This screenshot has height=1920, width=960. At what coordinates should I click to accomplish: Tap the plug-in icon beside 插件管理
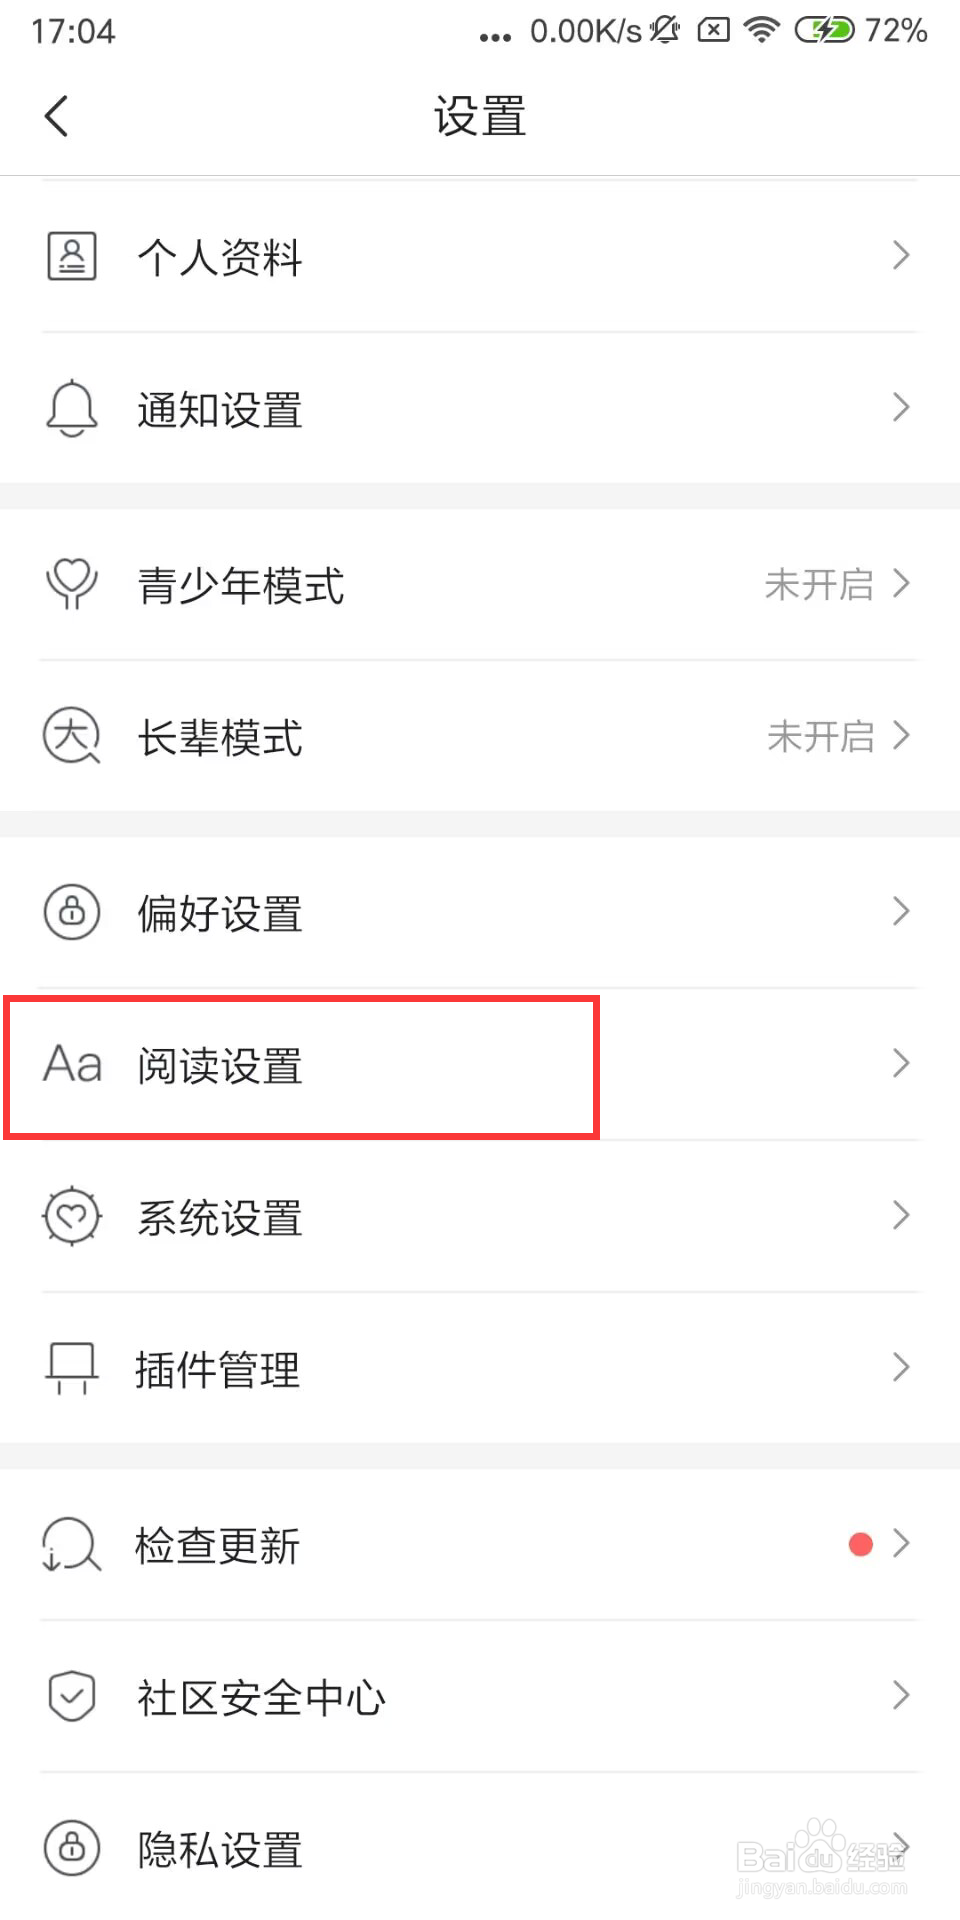72,1368
